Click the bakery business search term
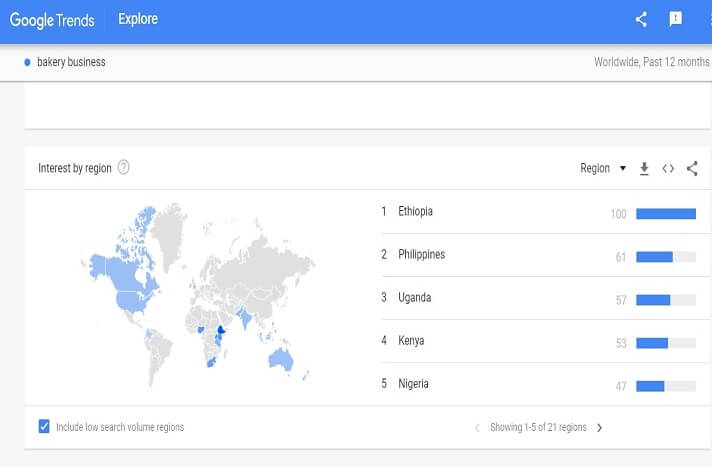 [x=72, y=62]
